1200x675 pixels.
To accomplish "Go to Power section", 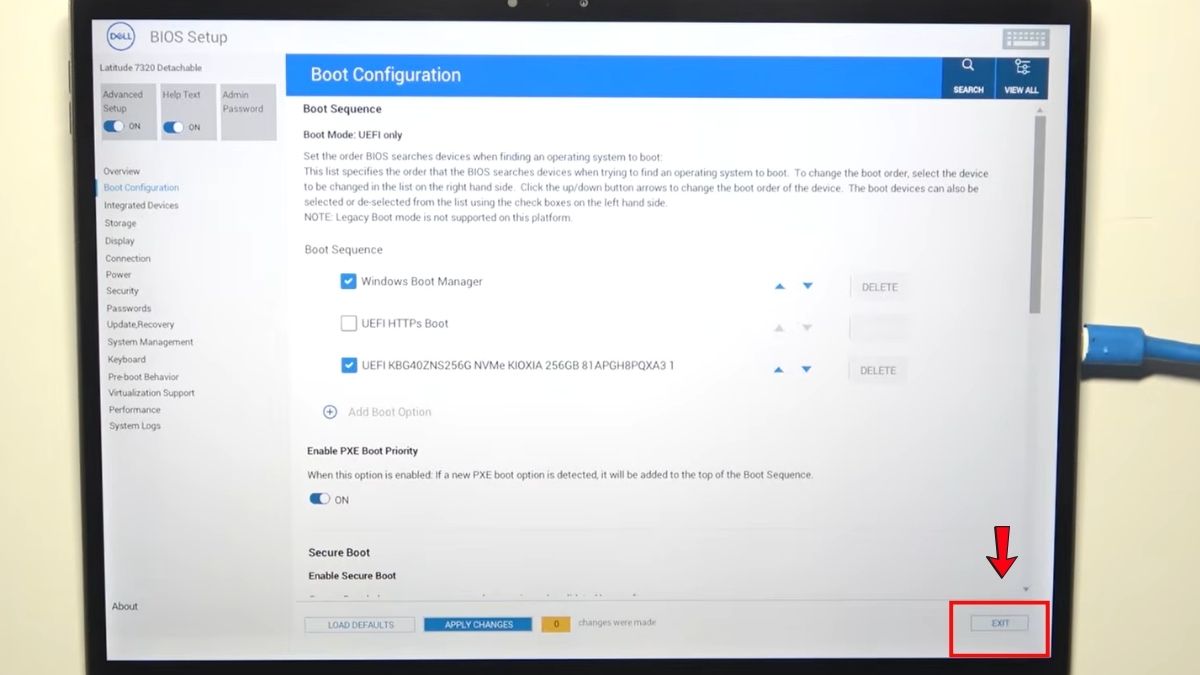I will (x=119, y=275).
